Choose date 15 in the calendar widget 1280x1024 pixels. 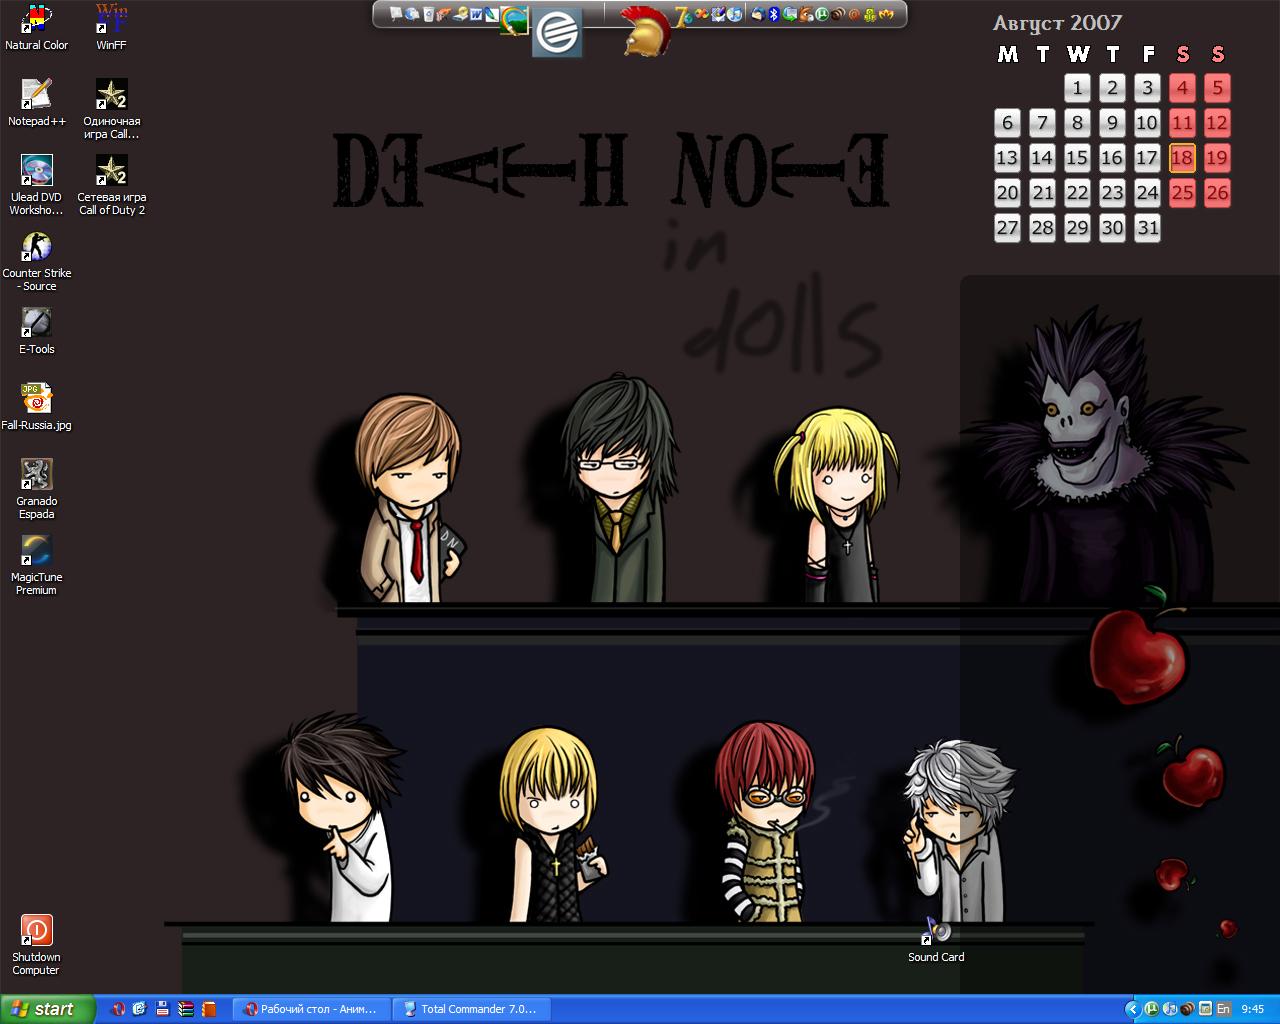point(1077,157)
